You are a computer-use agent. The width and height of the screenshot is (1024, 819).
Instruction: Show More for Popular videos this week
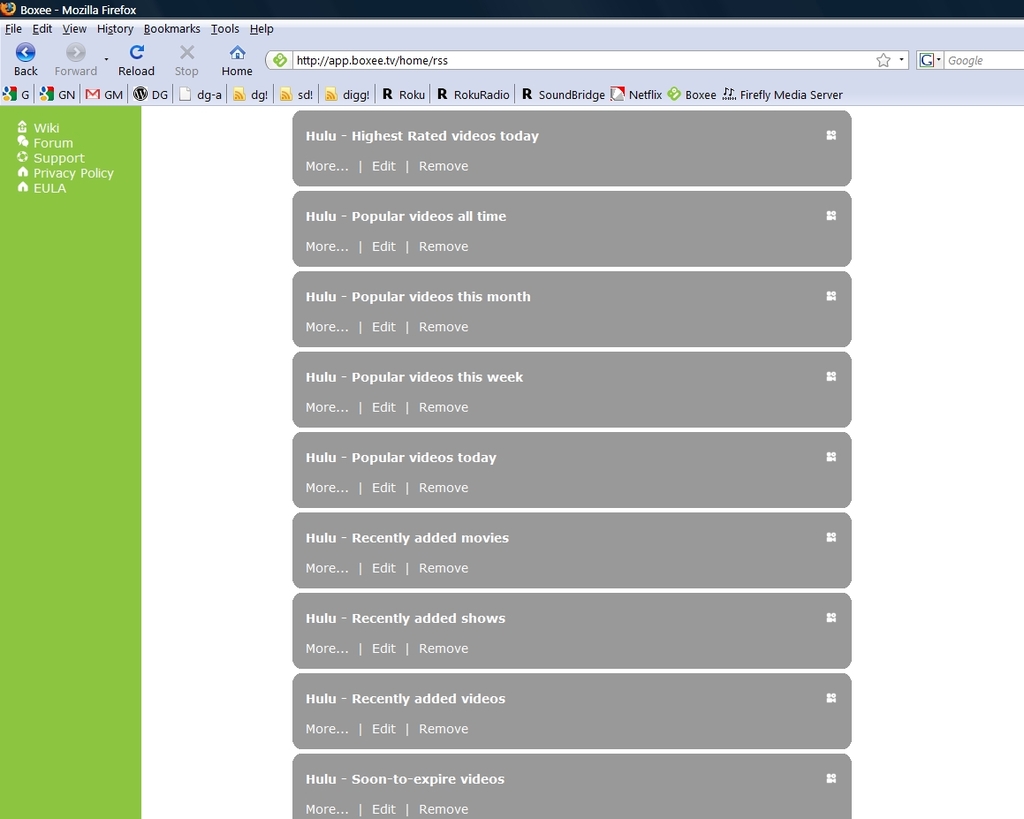(x=327, y=407)
